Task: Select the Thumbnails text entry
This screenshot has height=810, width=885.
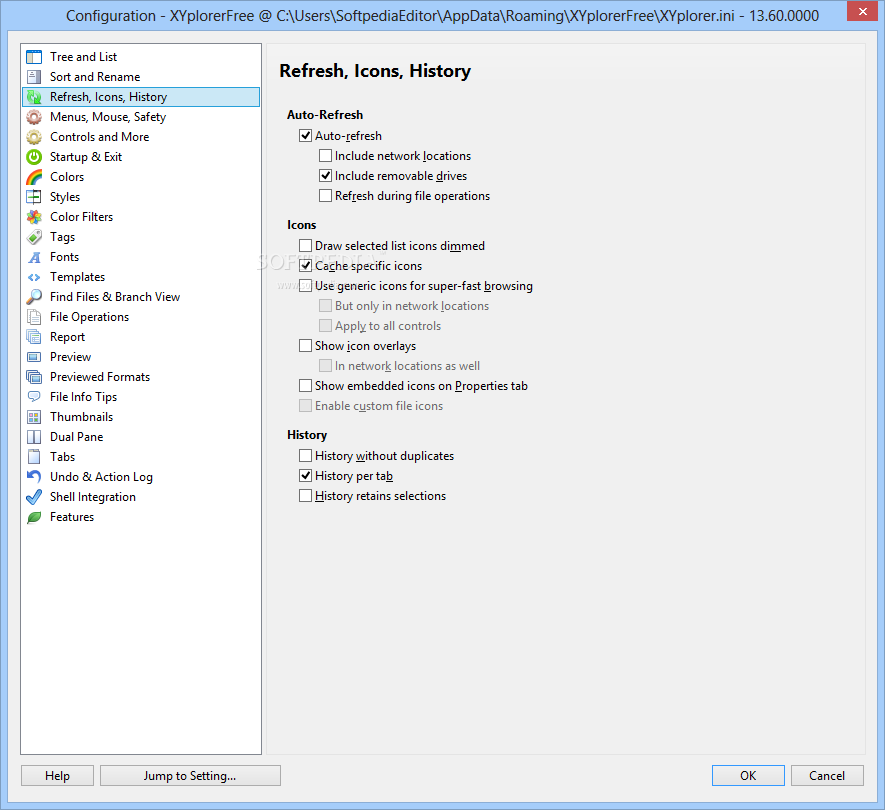Action: tap(81, 417)
